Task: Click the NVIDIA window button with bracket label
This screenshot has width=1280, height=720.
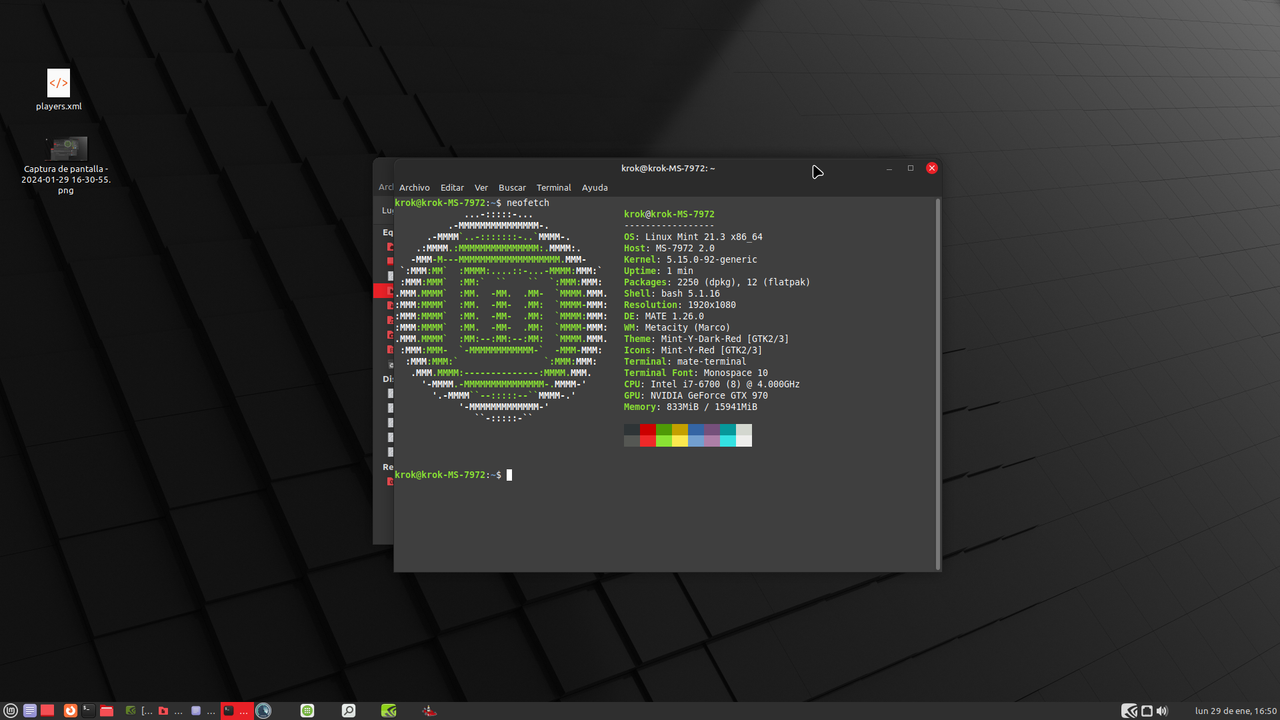Action: [139, 711]
